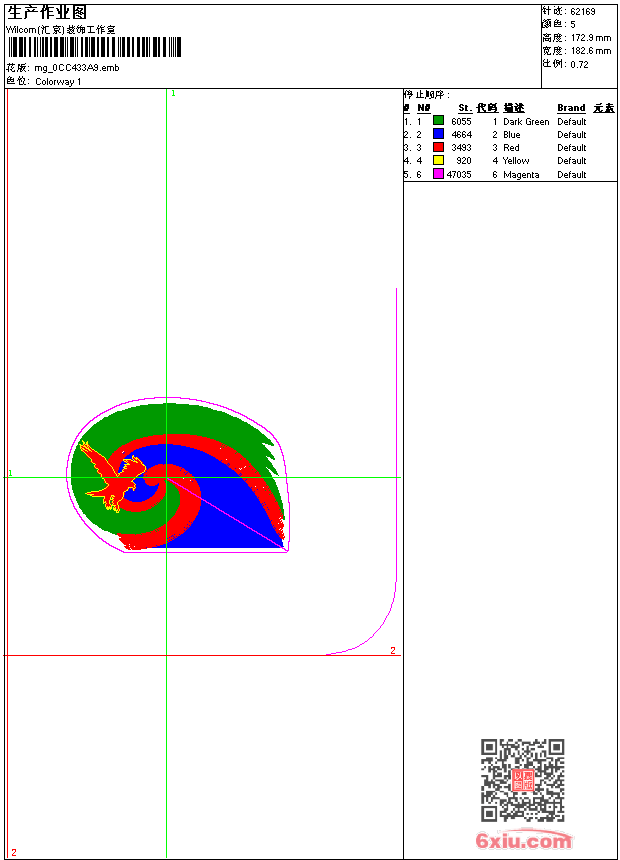
Task: Click the width value '182.6 mm'
Action: 591,51
